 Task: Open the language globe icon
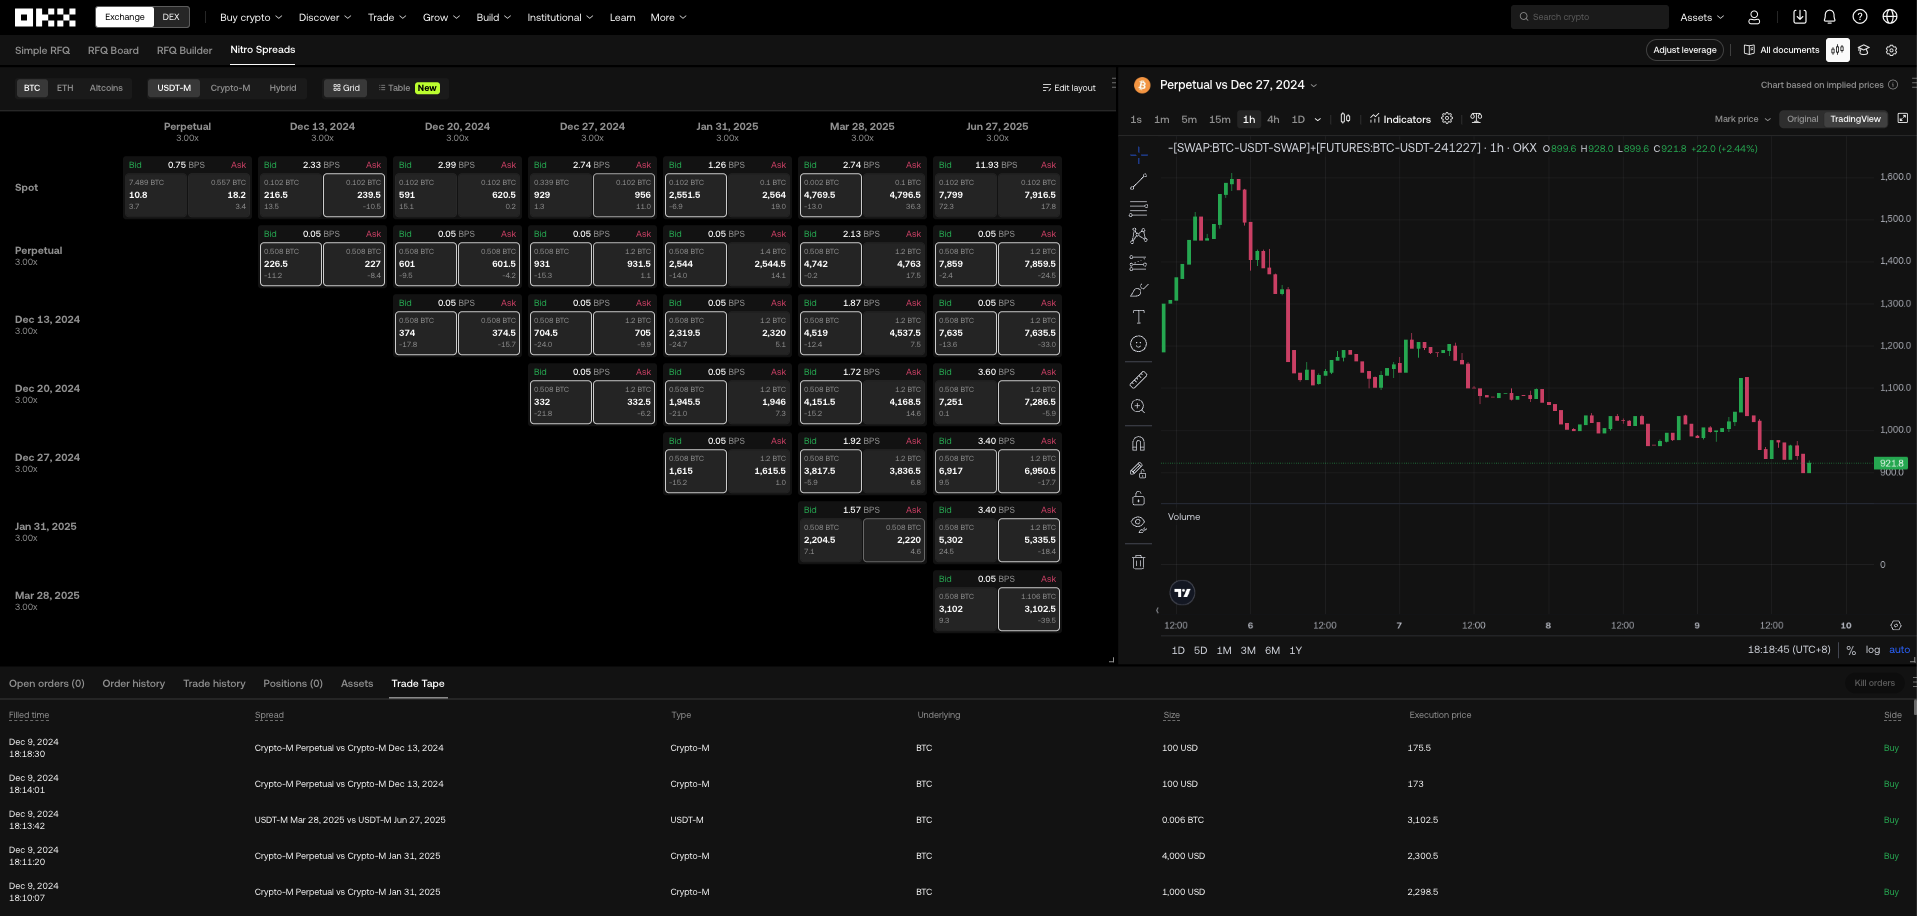[1890, 17]
